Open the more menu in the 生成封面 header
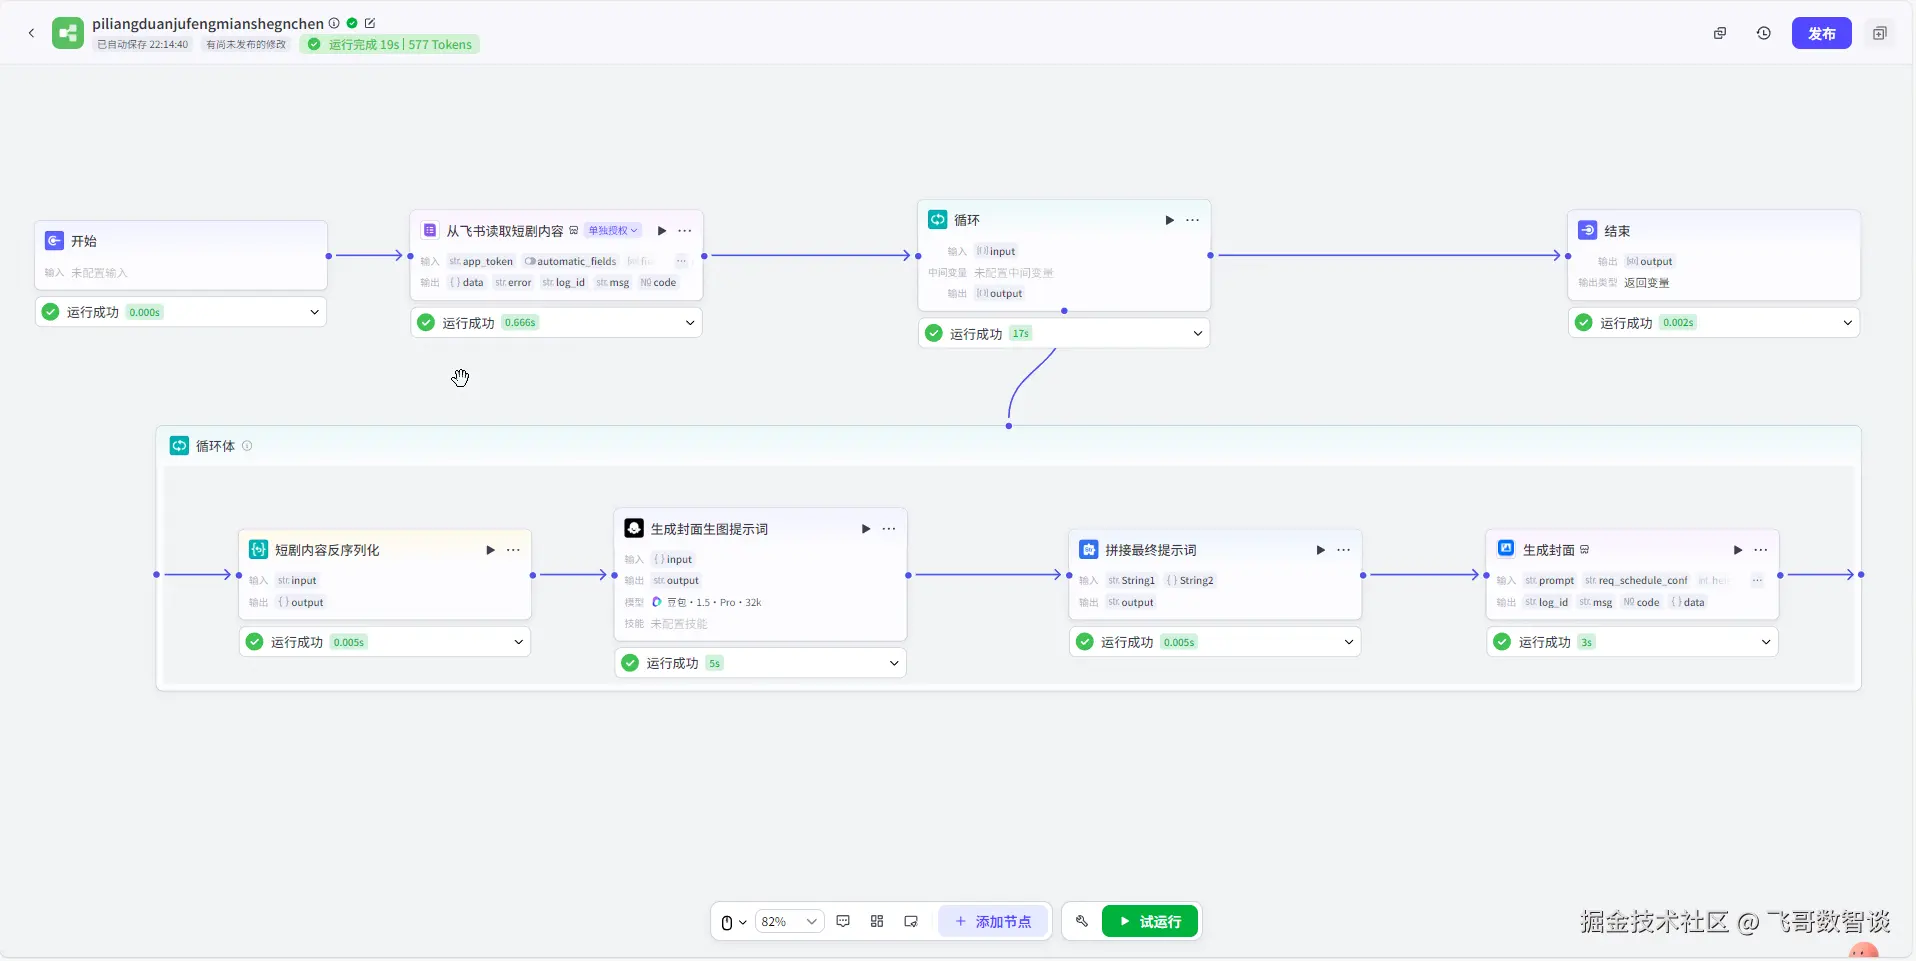The image size is (1916, 961). click(1761, 550)
